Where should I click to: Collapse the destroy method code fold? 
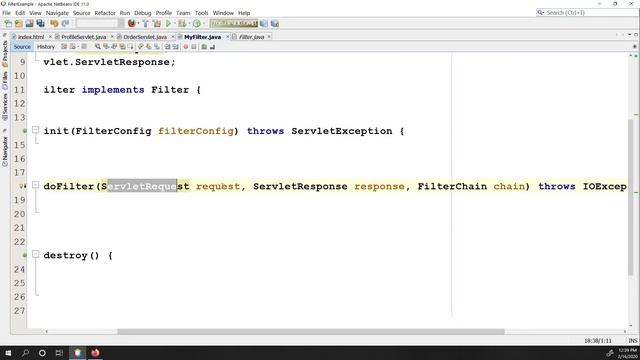(36, 254)
